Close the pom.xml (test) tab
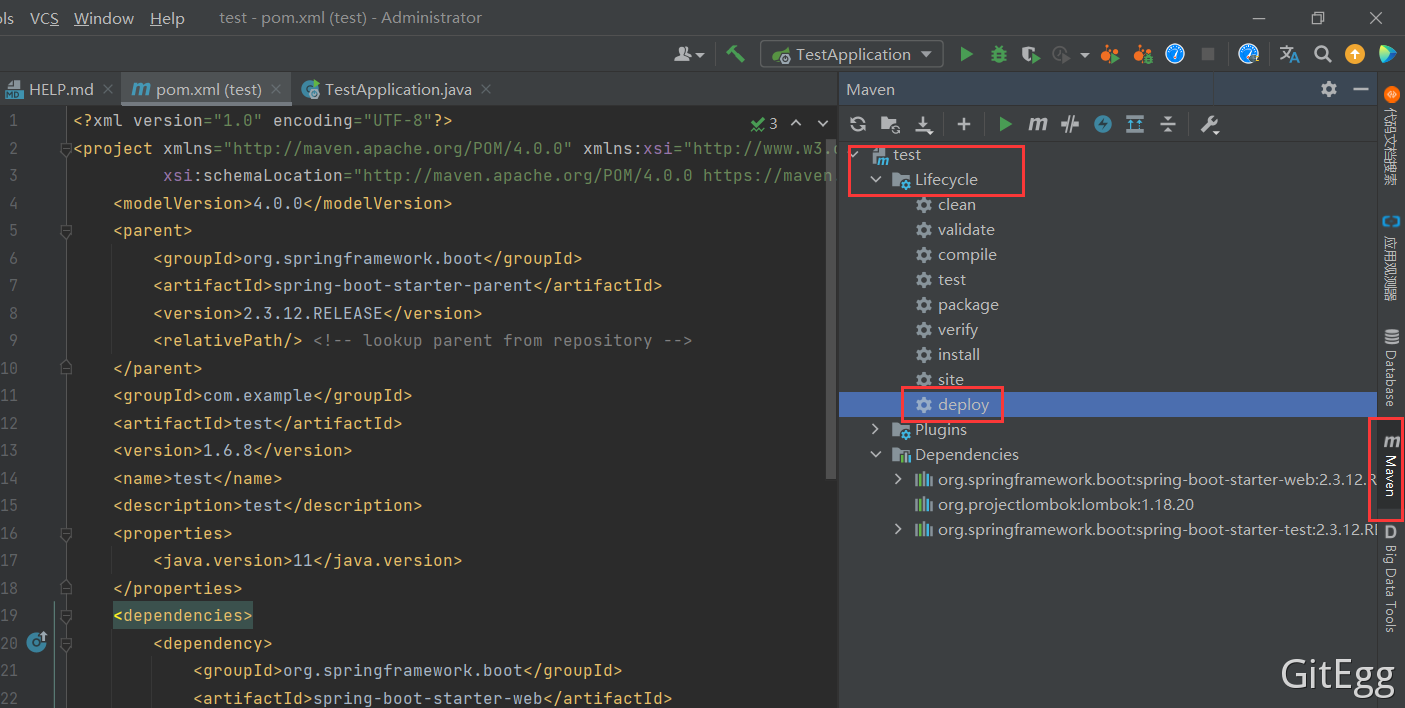Screen dimensions: 1405x708 click(277, 89)
